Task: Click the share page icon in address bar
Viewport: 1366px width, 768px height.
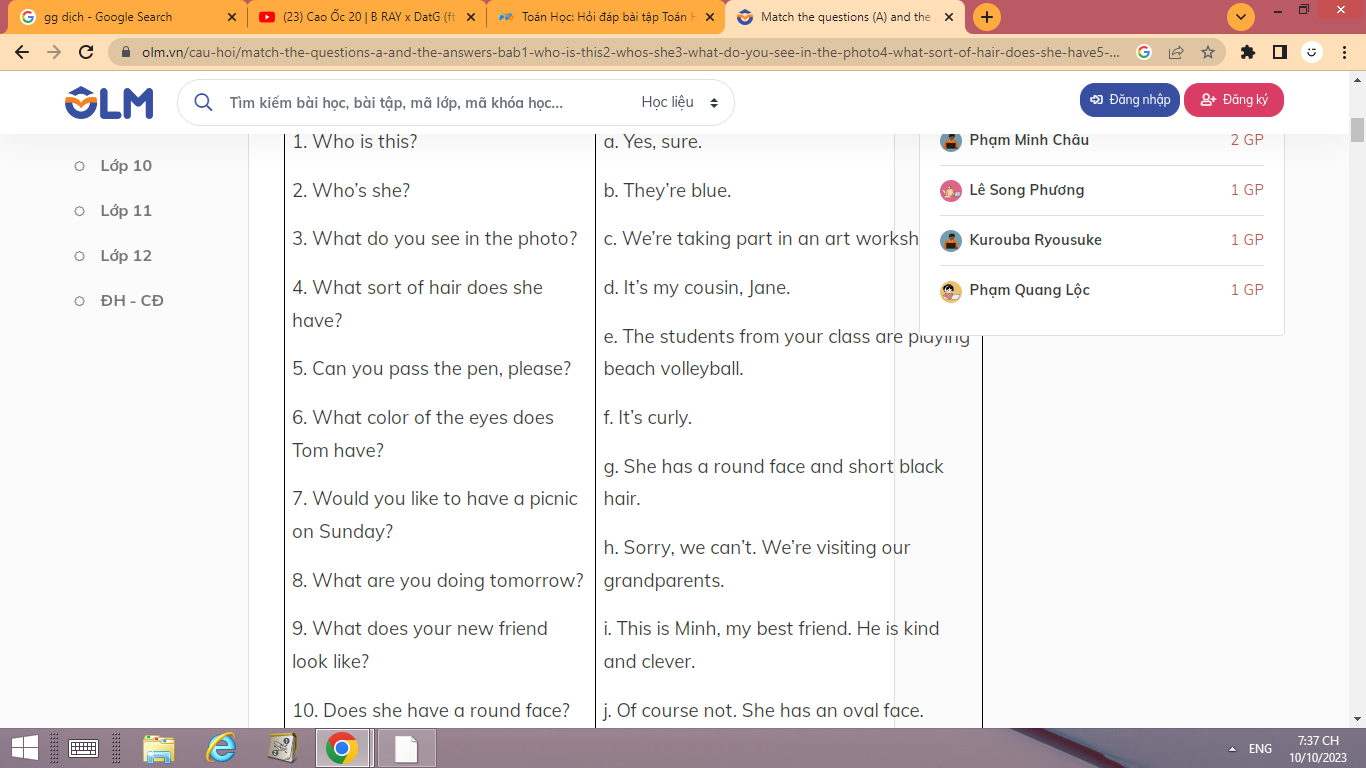Action: [x=1176, y=52]
